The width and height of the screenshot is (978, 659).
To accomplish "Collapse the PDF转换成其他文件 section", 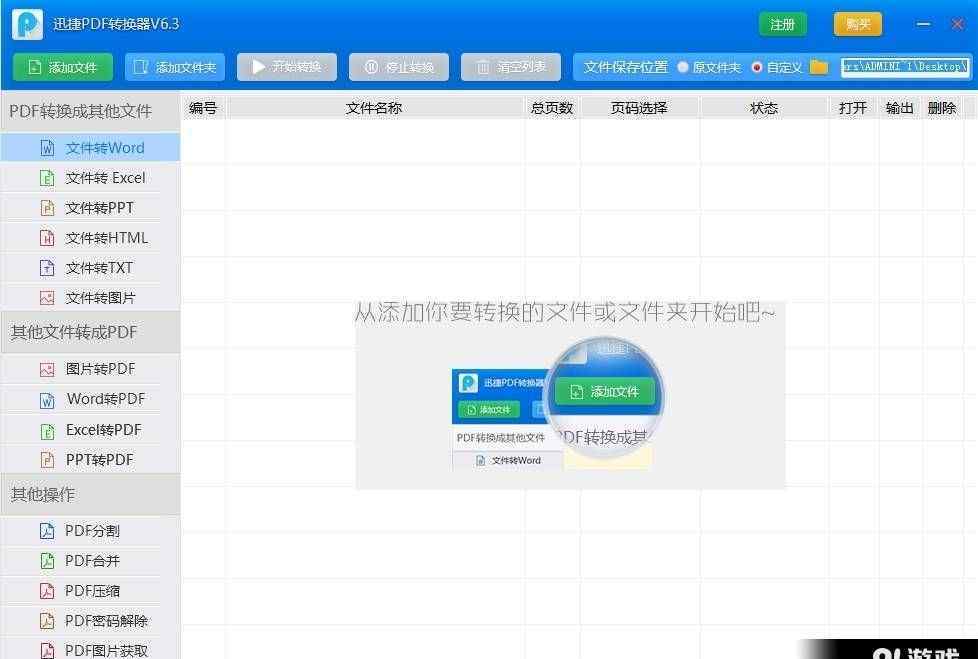I will click(90, 111).
